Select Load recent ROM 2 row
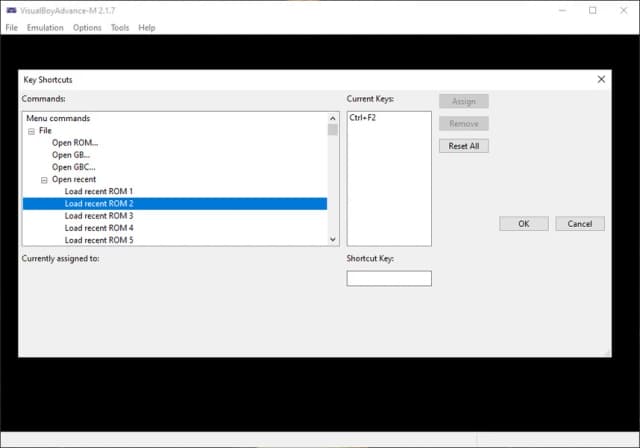Screen dimensions: 640x448 click(x=175, y=204)
